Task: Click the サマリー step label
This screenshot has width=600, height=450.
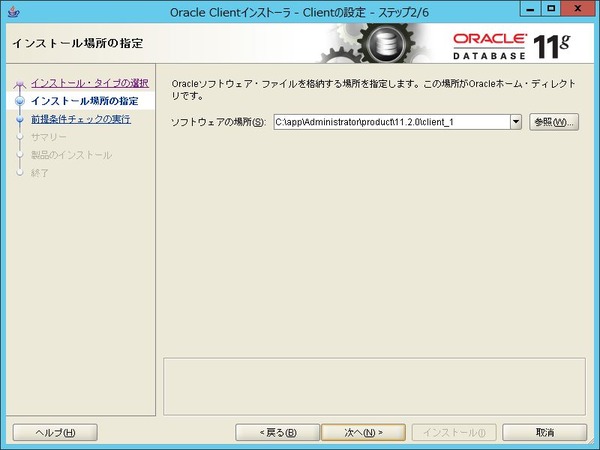Action: point(49,137)
